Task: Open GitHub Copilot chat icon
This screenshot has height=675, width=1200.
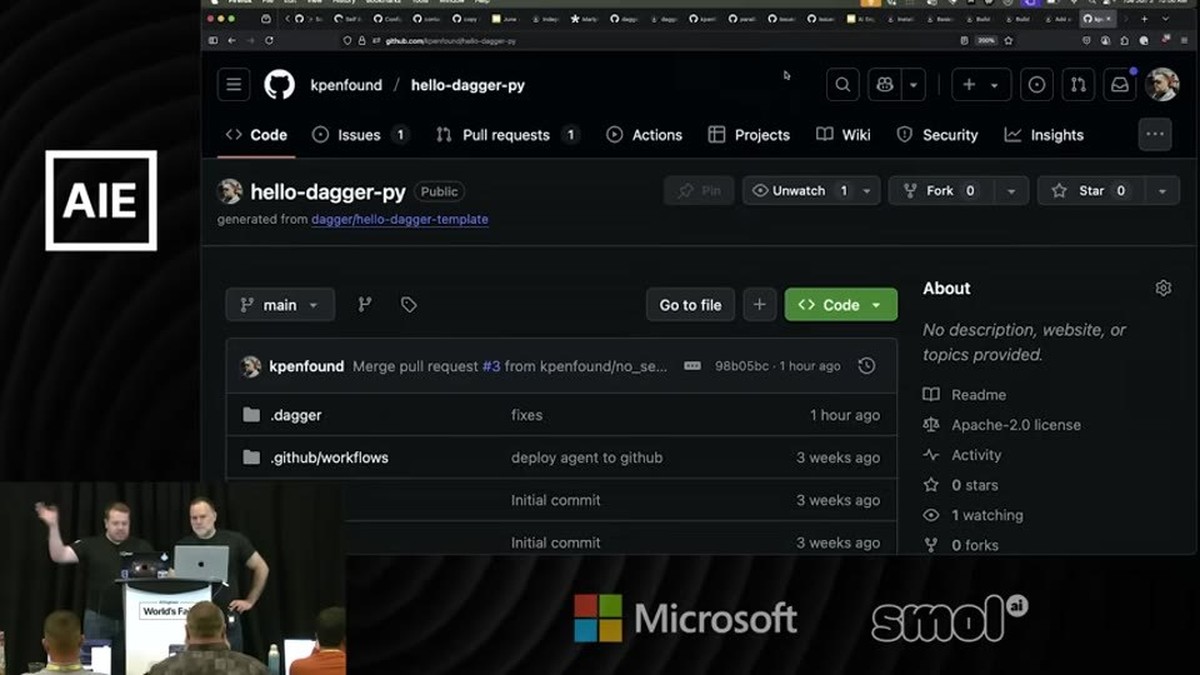Action: coord(885,85)
